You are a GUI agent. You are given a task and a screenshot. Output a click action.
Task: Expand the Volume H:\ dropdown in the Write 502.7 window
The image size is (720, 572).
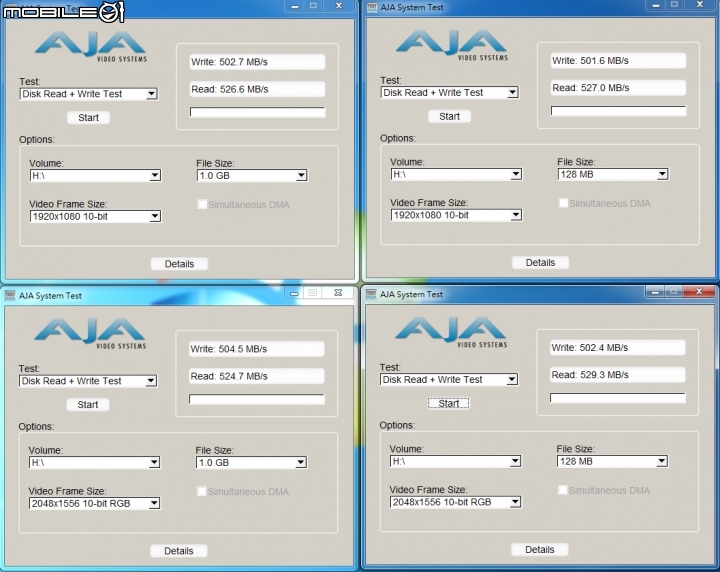(x=95, y=175)
